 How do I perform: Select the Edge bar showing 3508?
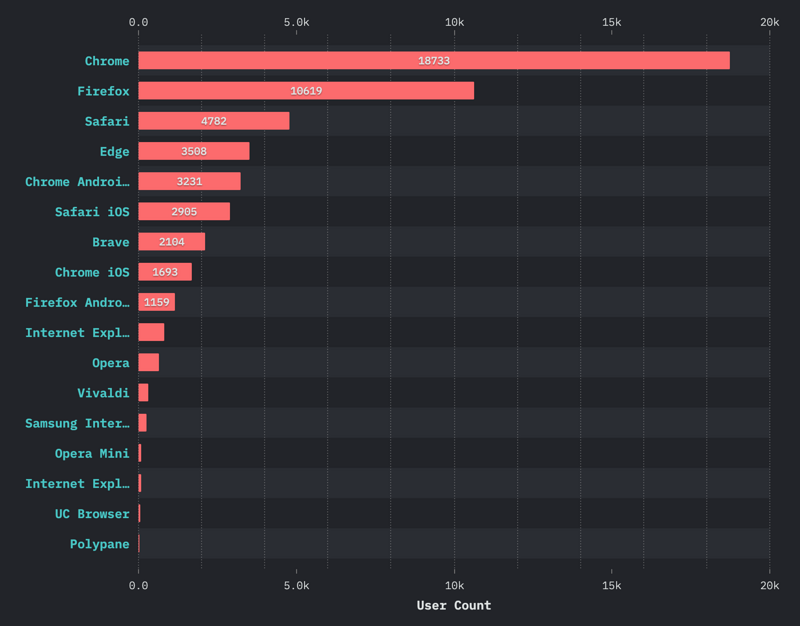click(193, 151)
